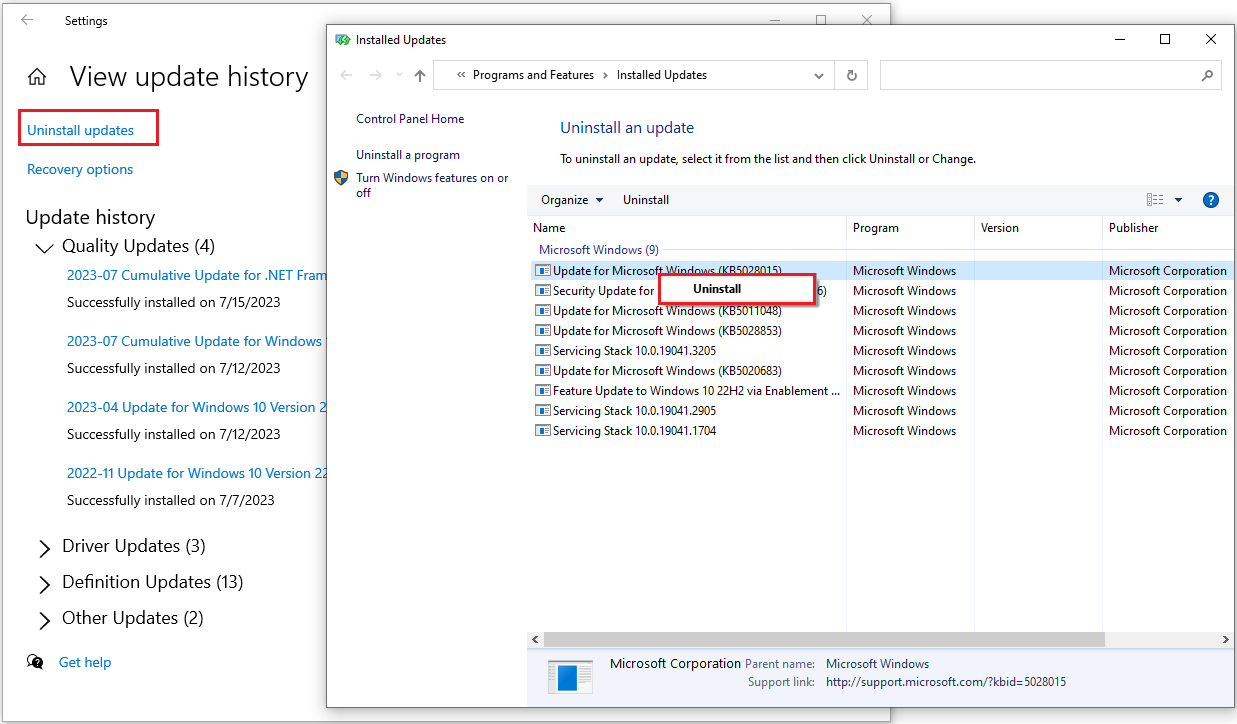This screenshot has height=724, width=1237.
Task: Sort by the Name column header
Action: point(686,228)
